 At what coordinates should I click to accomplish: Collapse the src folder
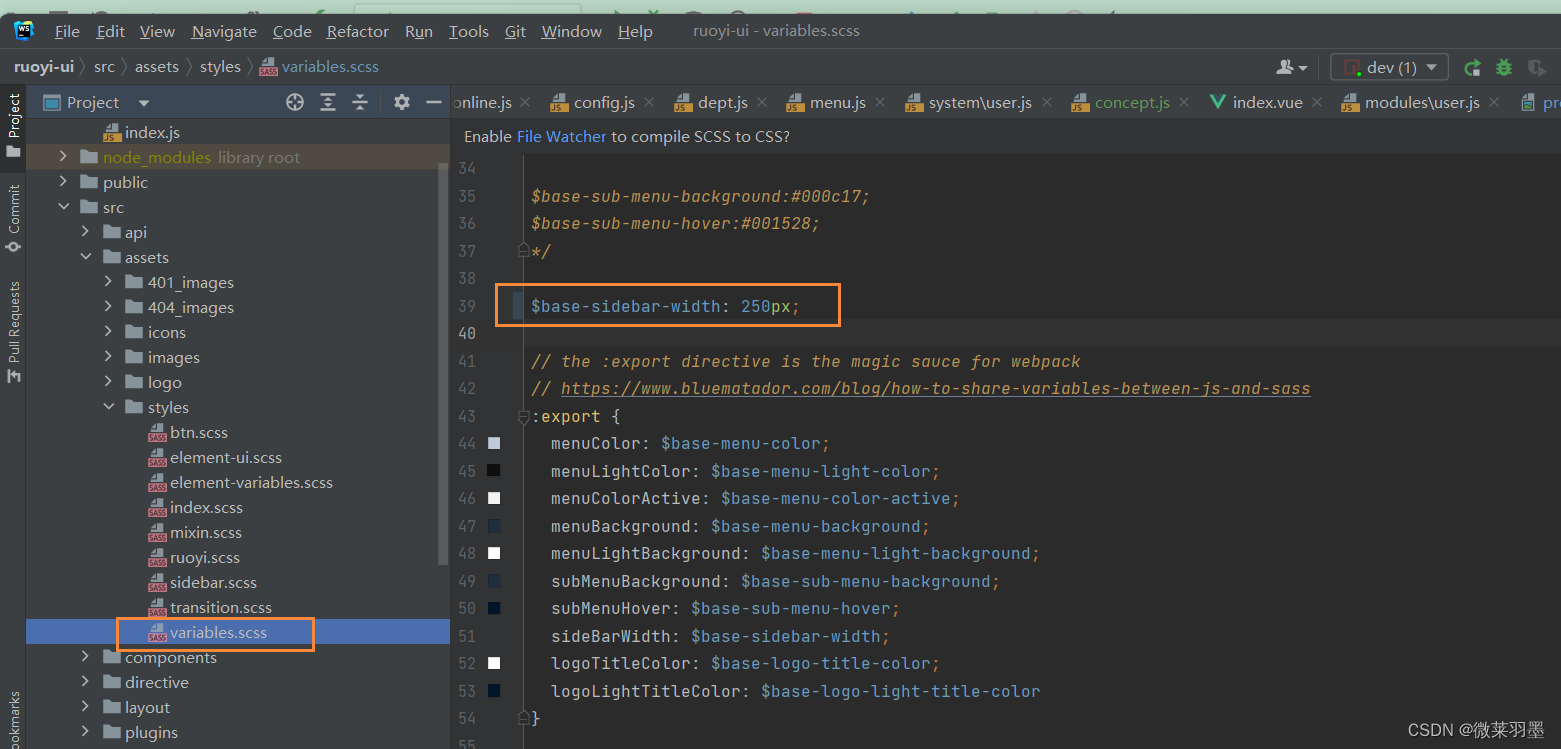(63, 207)
